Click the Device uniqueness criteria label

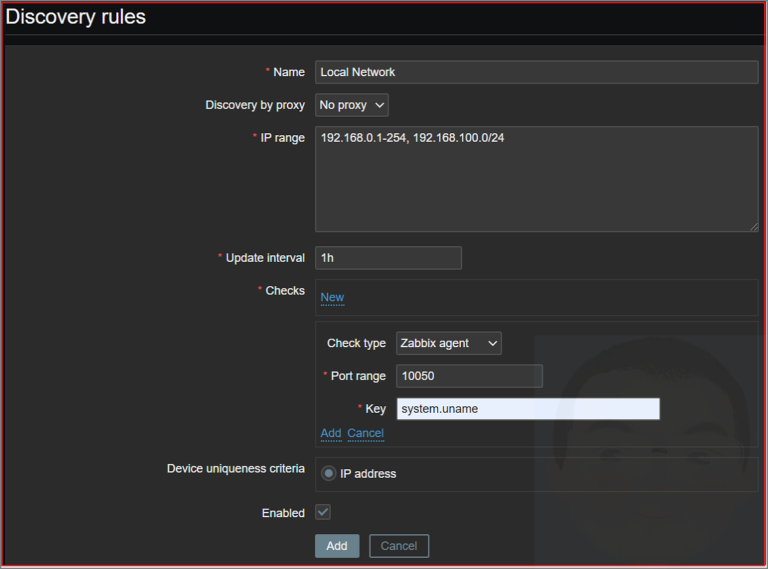click(x=236, y=469)
